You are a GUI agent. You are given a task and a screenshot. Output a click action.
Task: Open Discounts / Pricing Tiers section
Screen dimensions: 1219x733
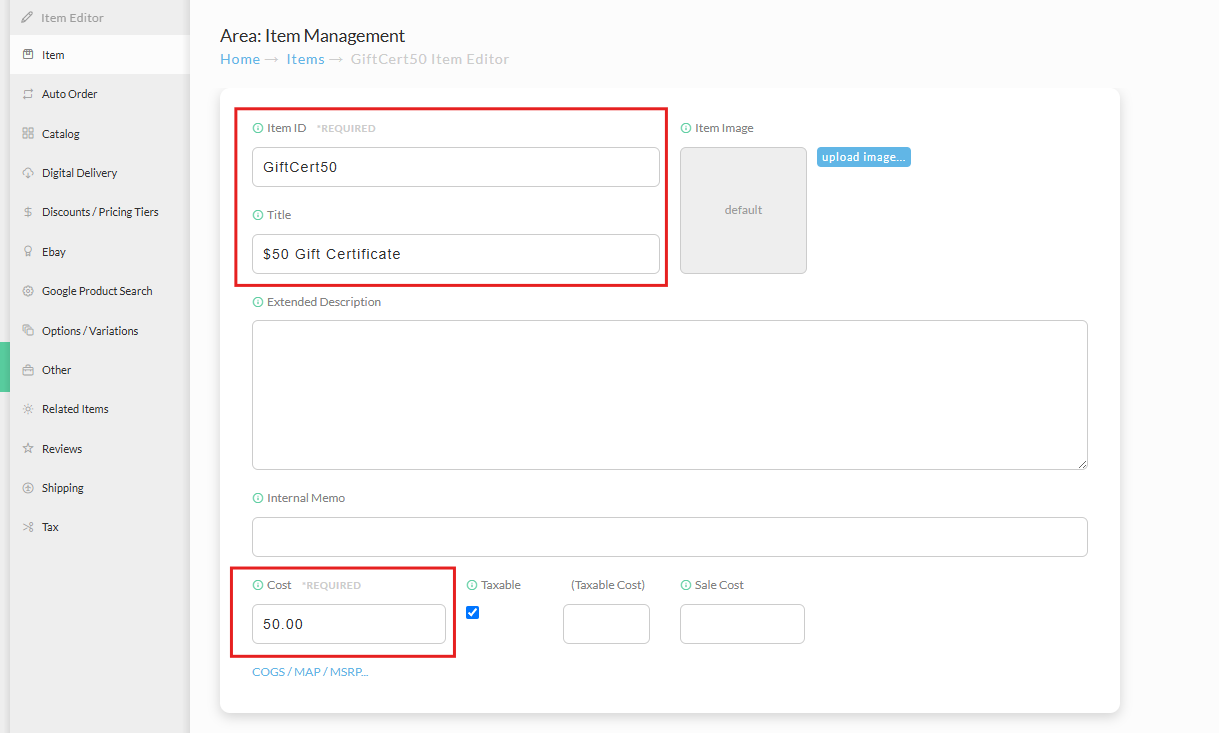pos(100,212)
